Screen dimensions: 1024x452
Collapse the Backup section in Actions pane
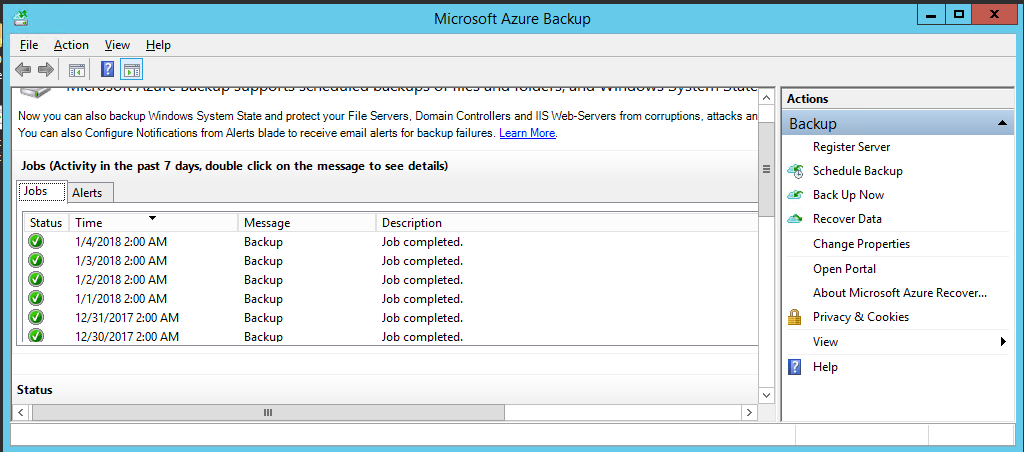point(1001,123)
